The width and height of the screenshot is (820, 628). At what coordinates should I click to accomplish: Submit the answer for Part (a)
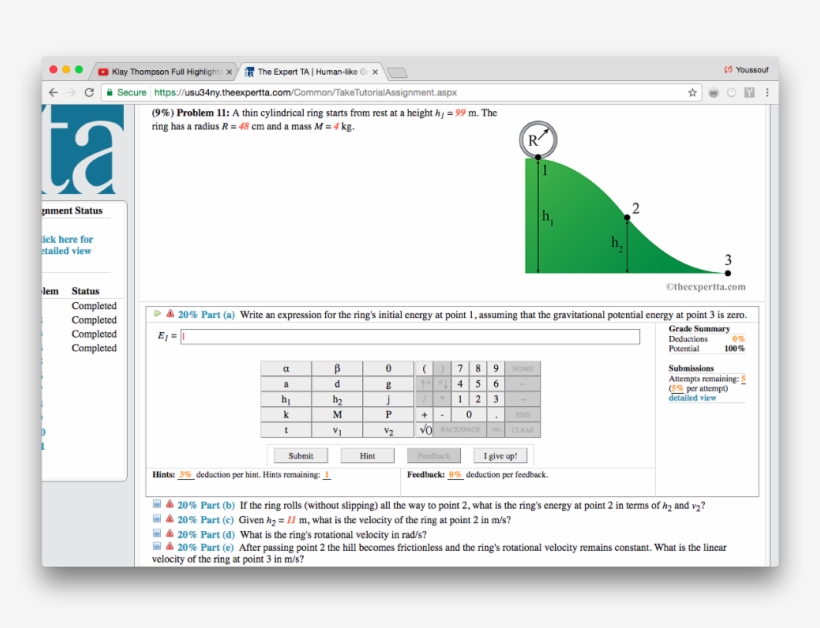pos(301,456)
